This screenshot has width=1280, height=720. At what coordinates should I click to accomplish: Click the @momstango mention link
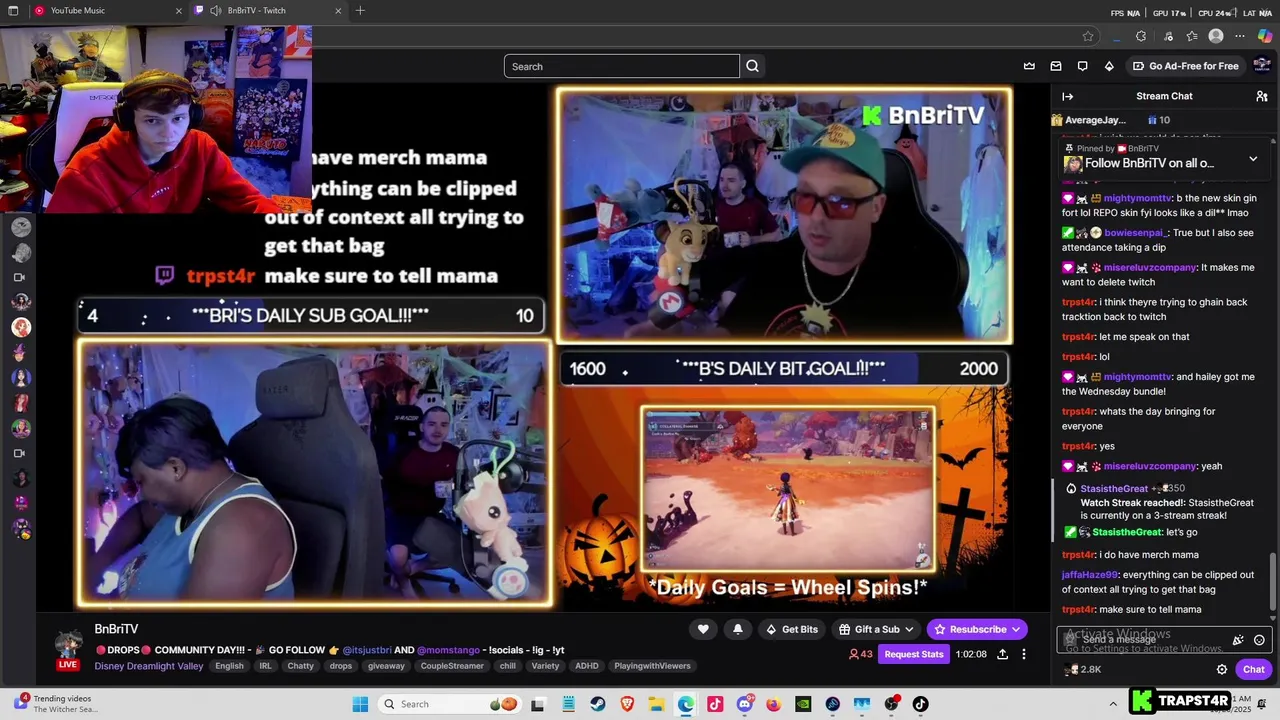coord(448,650)
